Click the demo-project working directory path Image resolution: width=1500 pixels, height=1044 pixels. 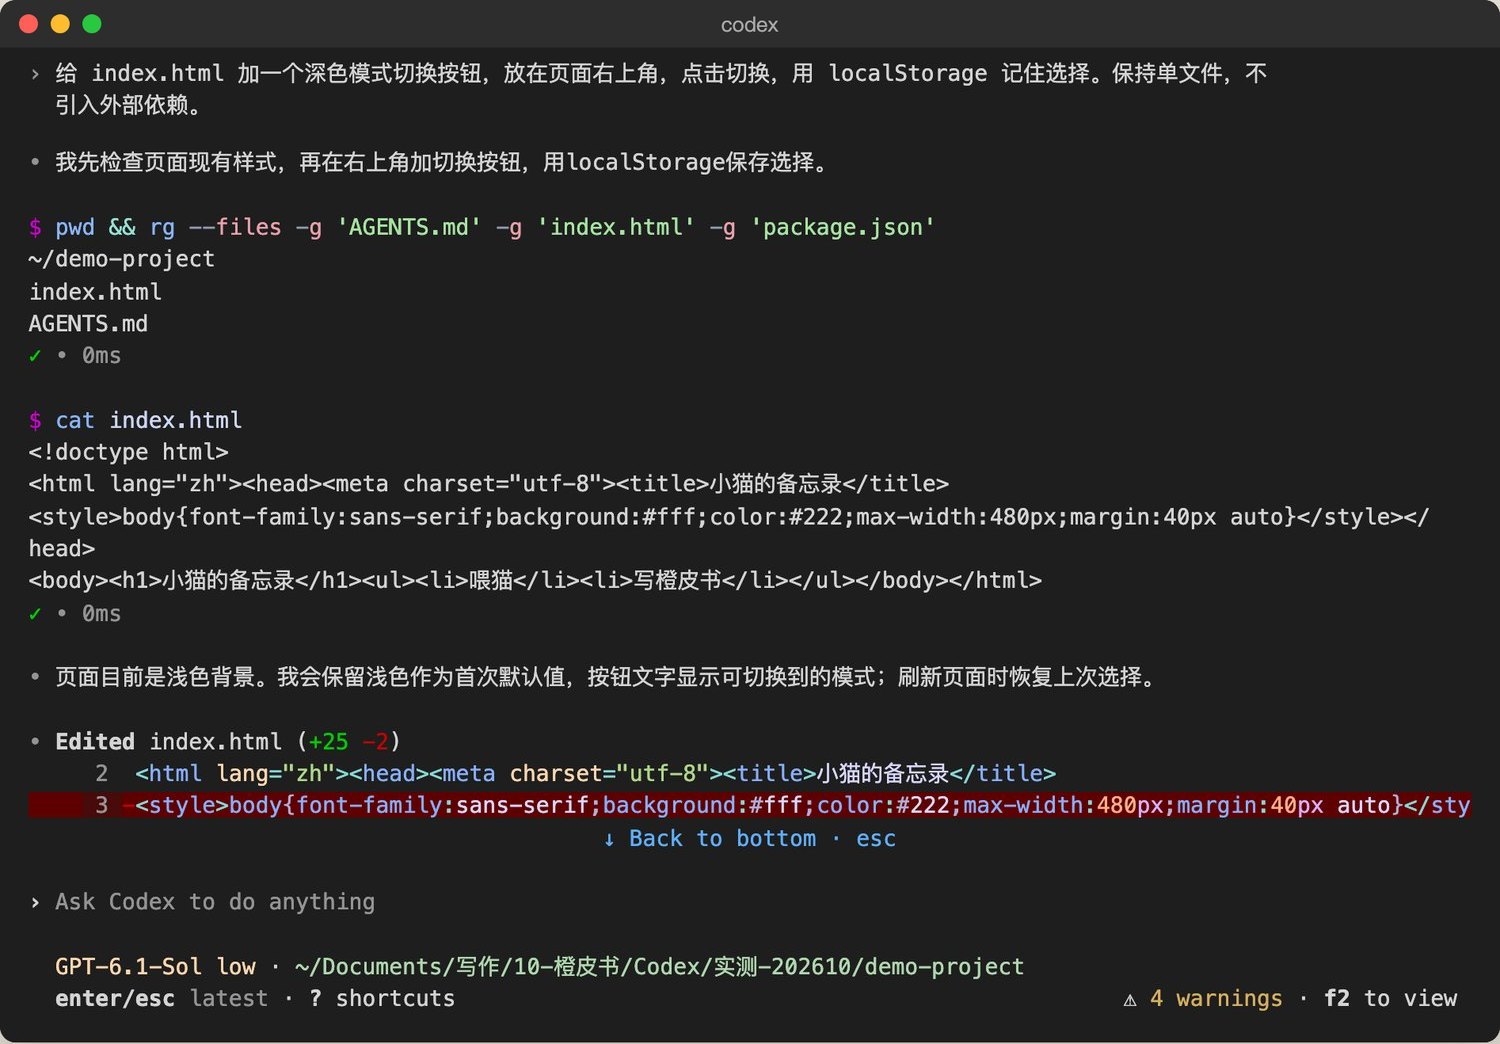659,966
